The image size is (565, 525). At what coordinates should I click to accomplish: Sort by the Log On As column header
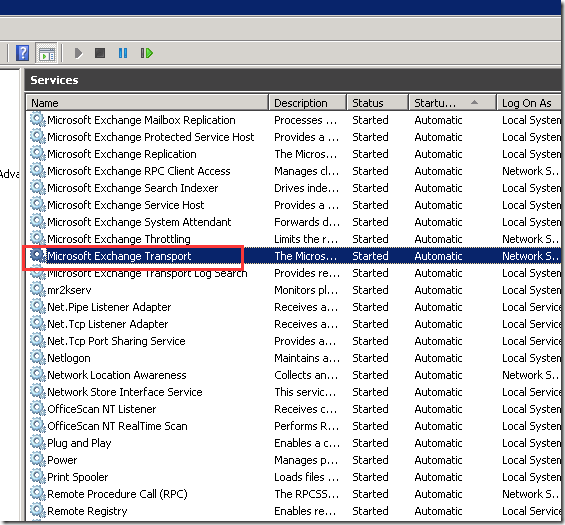[x=529, y=103]
